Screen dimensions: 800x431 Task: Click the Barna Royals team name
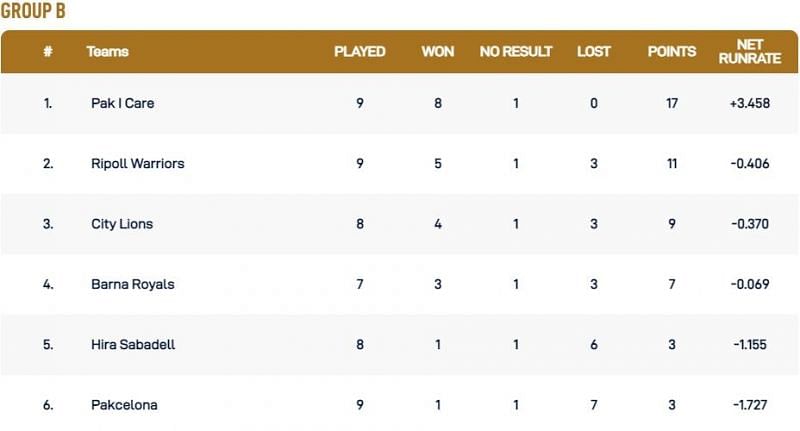[132, 284]
